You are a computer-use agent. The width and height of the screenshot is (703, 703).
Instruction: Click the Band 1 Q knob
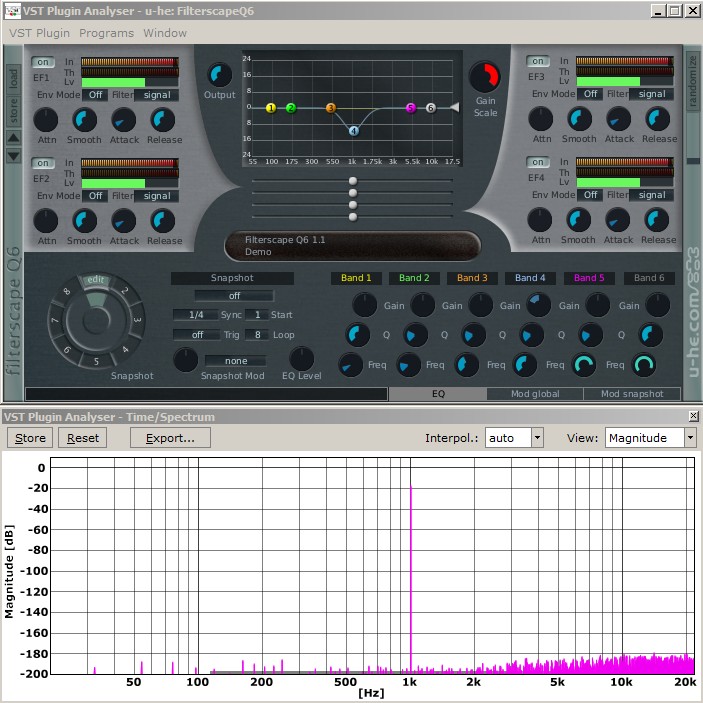click(x=358, y=335)
